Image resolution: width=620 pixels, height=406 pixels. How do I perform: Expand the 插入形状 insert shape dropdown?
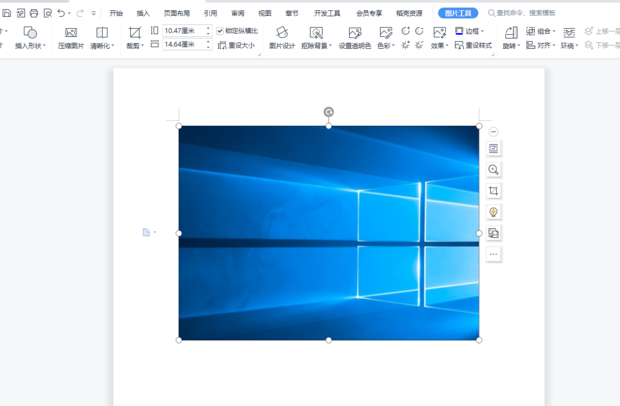coord(44,46)
